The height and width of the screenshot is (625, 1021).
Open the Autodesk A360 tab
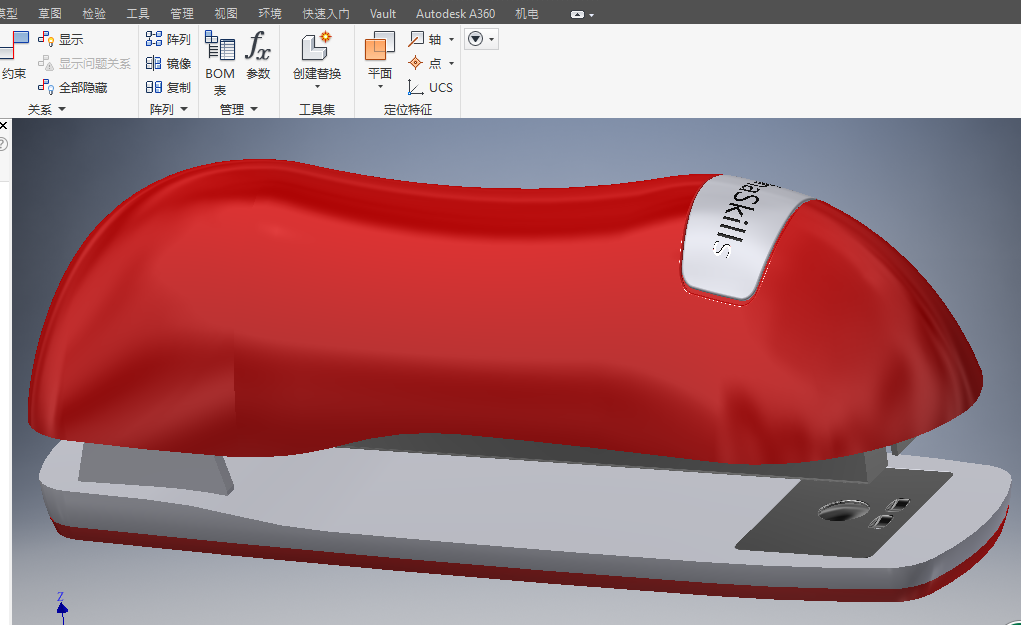point(455,14)
